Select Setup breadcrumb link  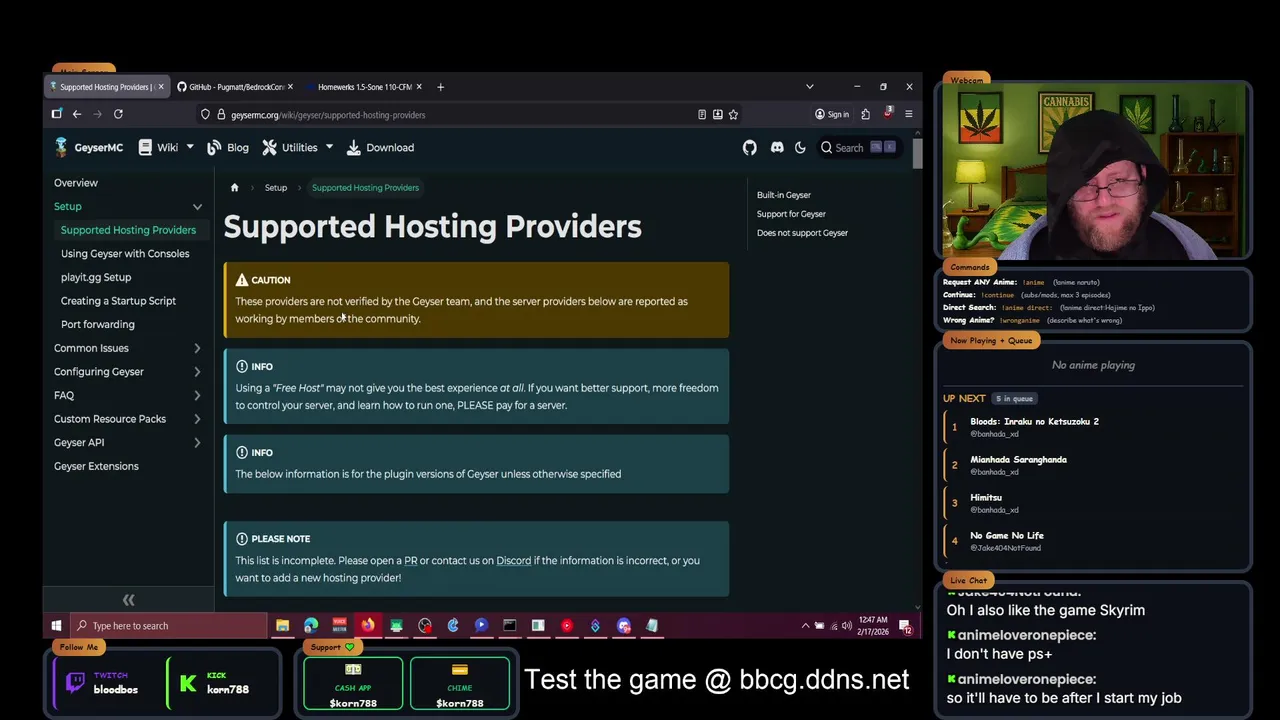click(276, 187)
